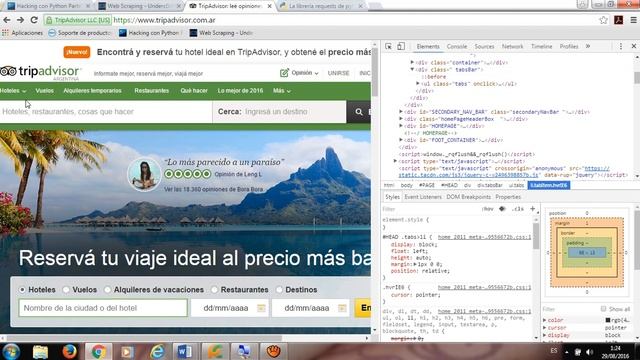Show more DevTools panels via double chevron
The height and width of the screenshot is (360, 640).
[x=588, y=47]
